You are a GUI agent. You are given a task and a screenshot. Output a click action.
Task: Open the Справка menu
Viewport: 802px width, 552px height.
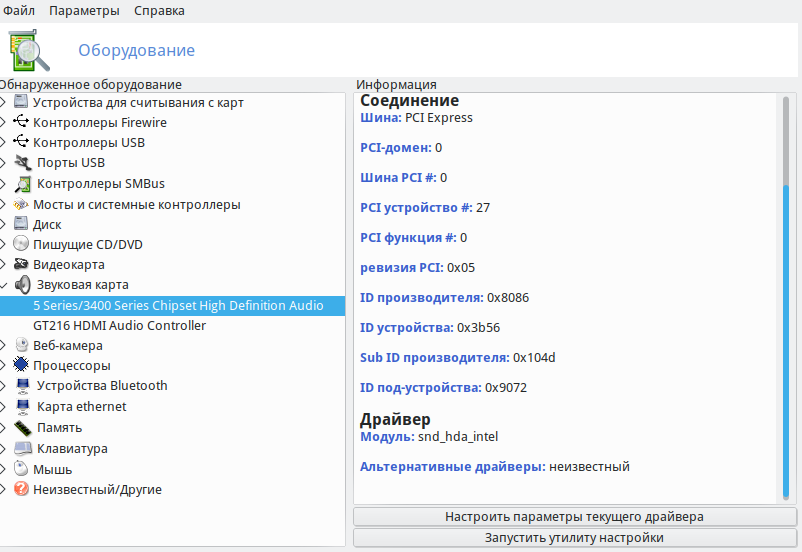[x=159, y=10]
